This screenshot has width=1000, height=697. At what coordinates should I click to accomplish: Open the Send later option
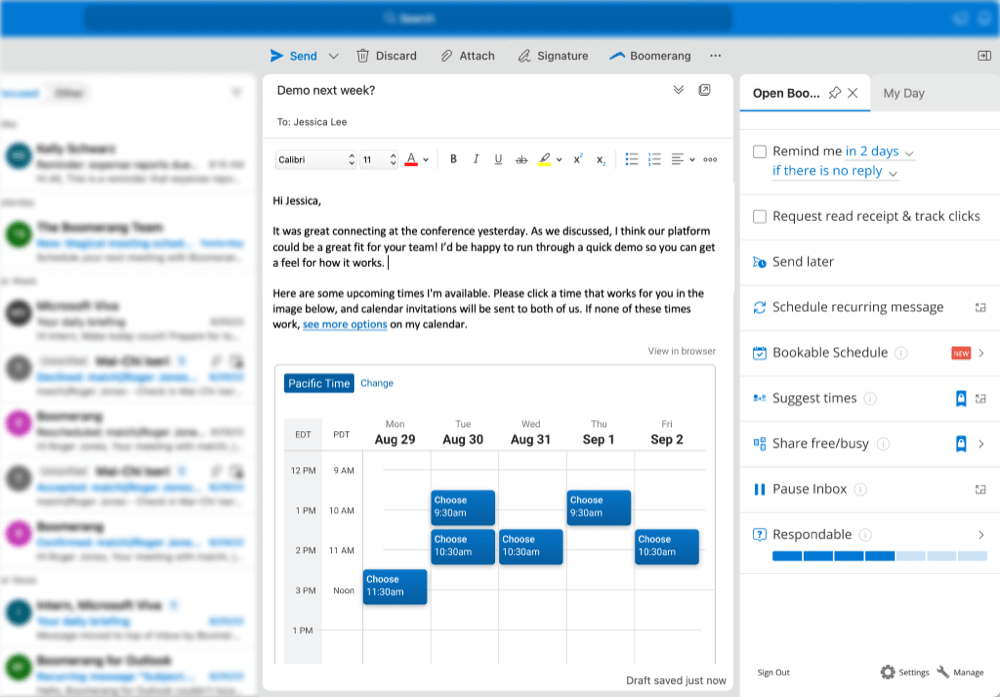802,262
